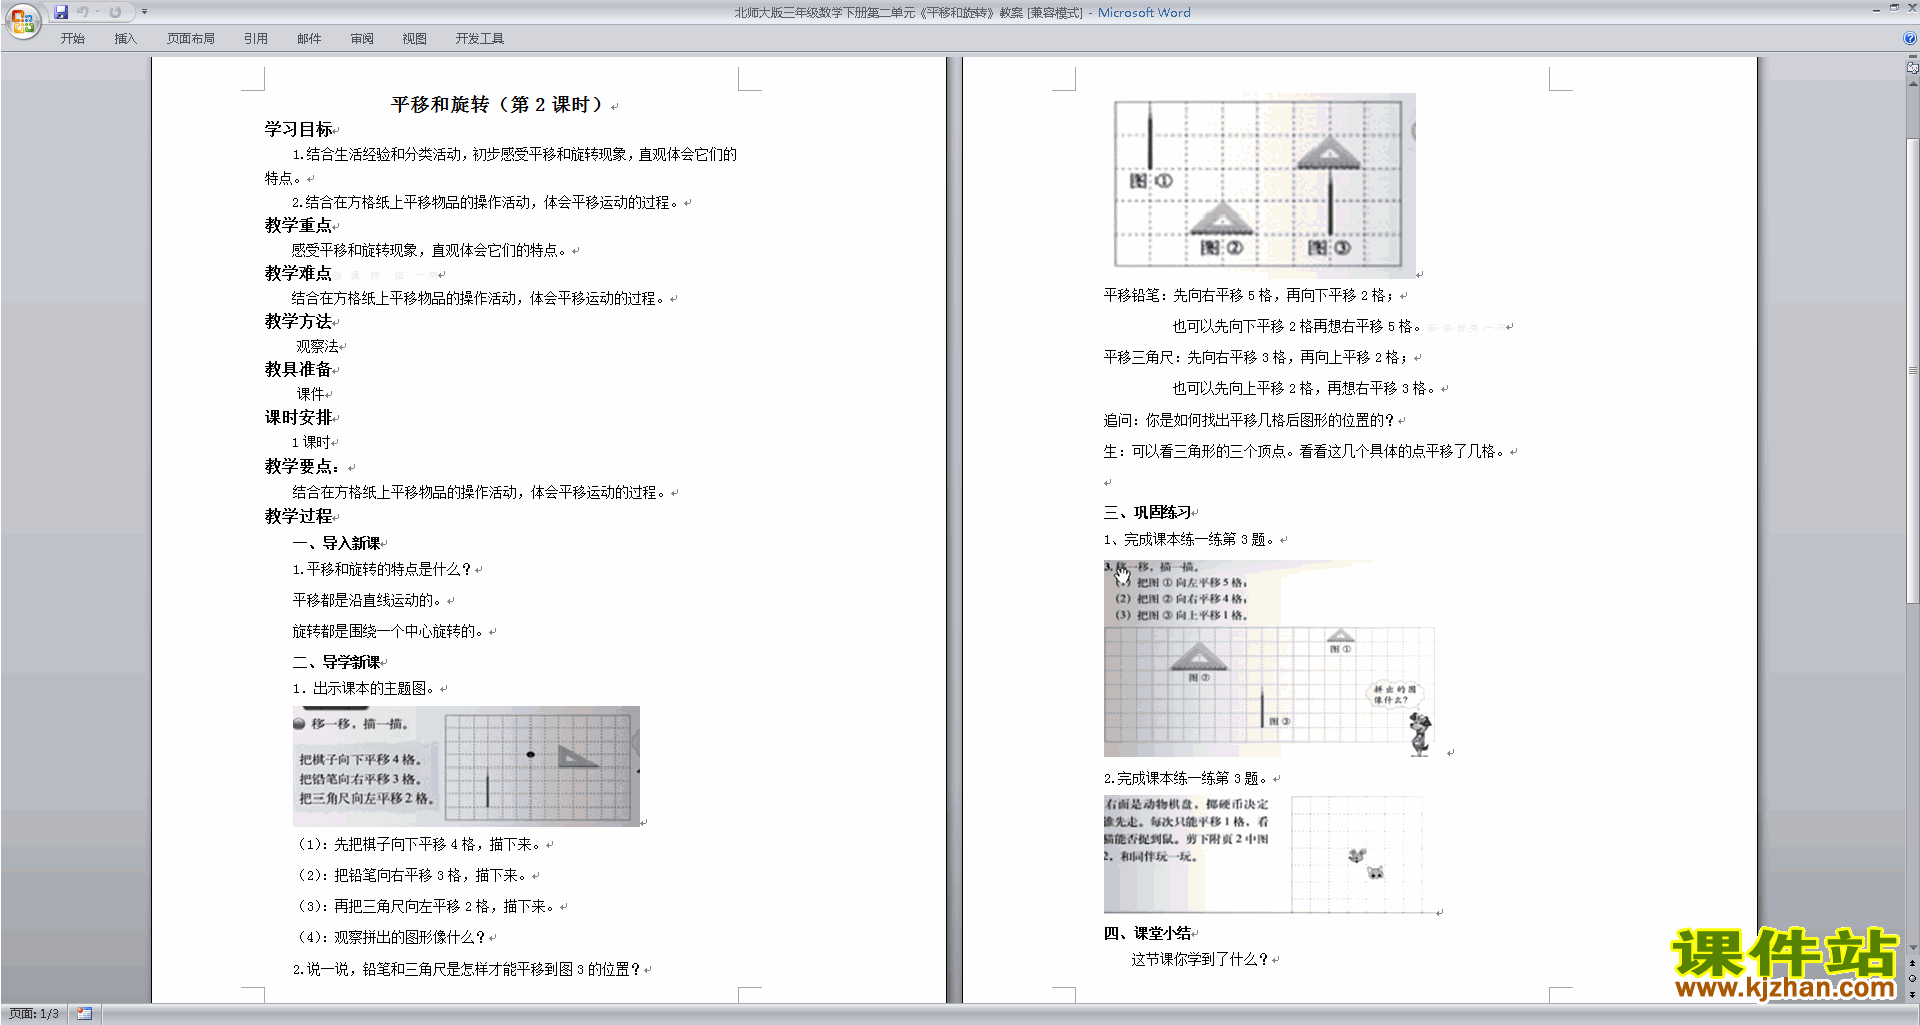Click the vertical scrollbar up arrow
The image size is (1920, 1025).
(x=1913, y=85)
